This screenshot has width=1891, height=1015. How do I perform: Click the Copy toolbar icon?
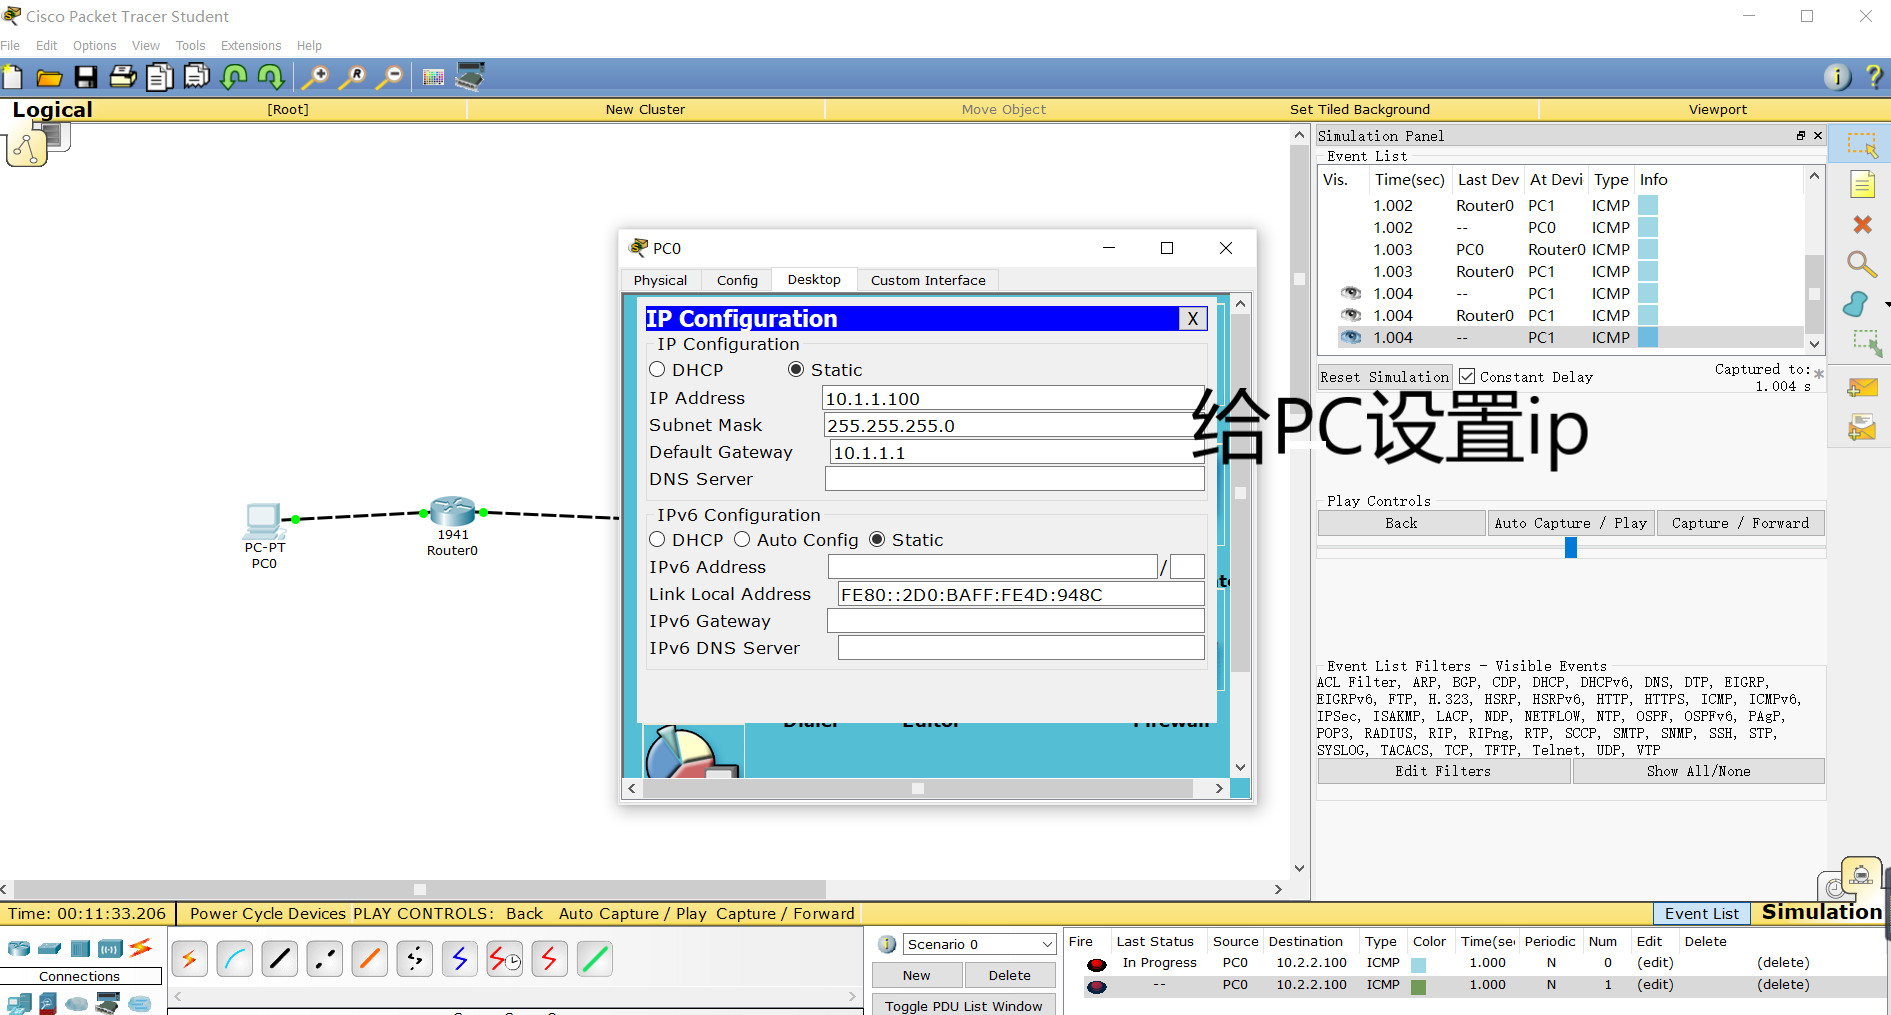[160, 77]
